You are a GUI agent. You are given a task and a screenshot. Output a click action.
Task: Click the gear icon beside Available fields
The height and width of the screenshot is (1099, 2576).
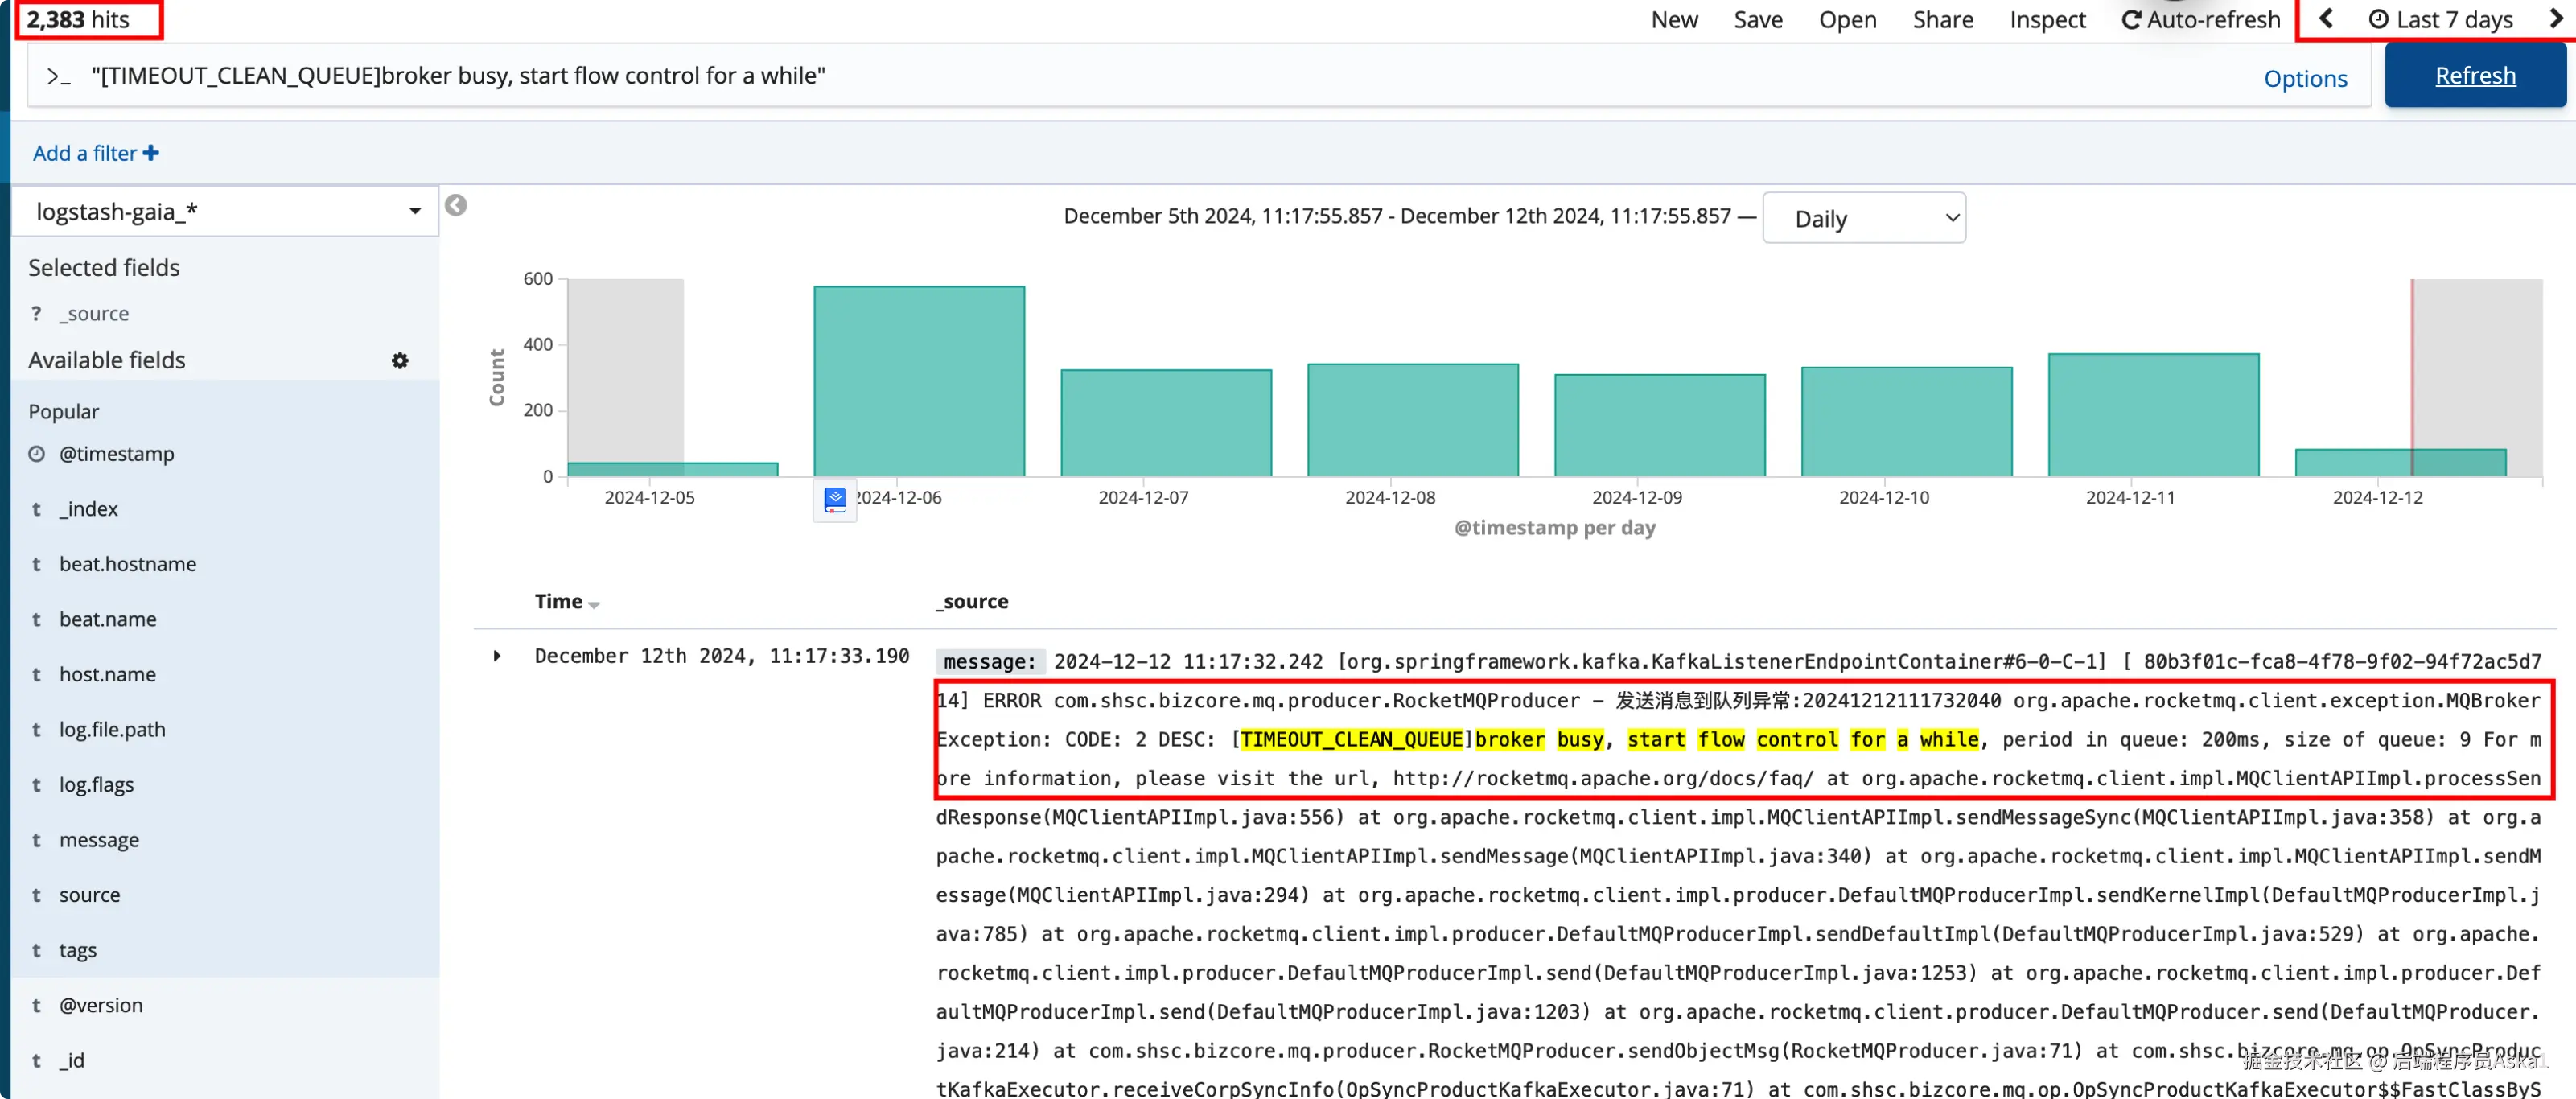click(x=400, y=360)
